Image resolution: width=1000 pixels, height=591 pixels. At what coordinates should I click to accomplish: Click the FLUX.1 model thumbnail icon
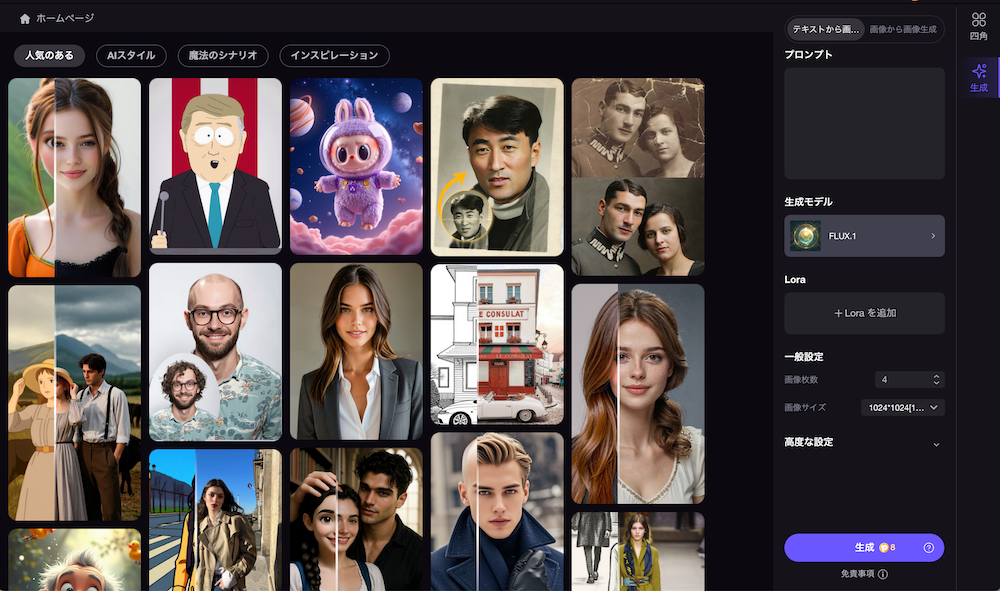coord(805,236)
